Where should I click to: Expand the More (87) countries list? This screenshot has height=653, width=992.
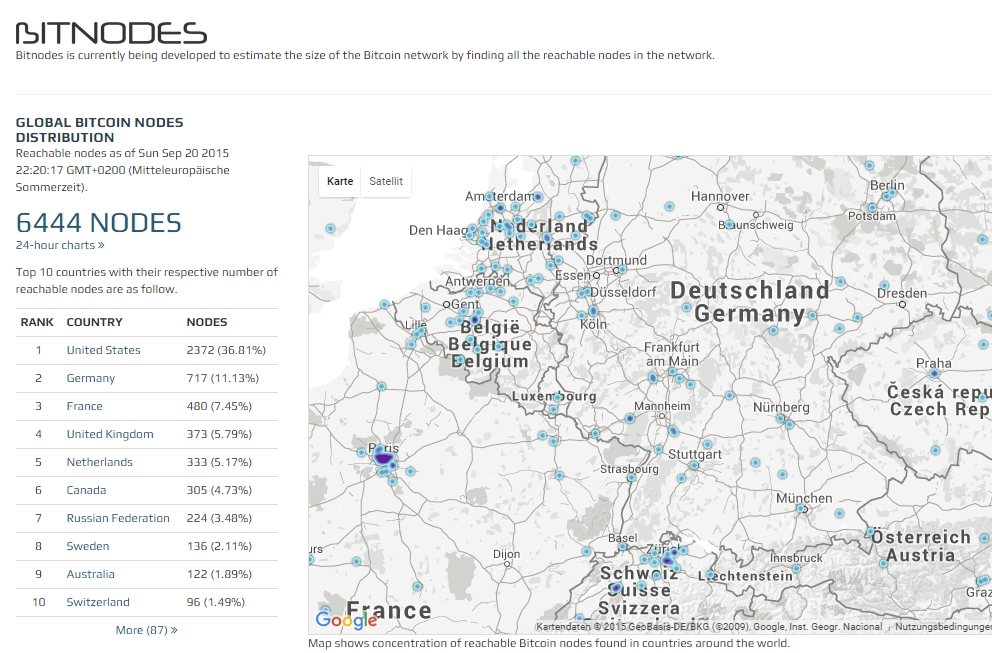point(147,630)
